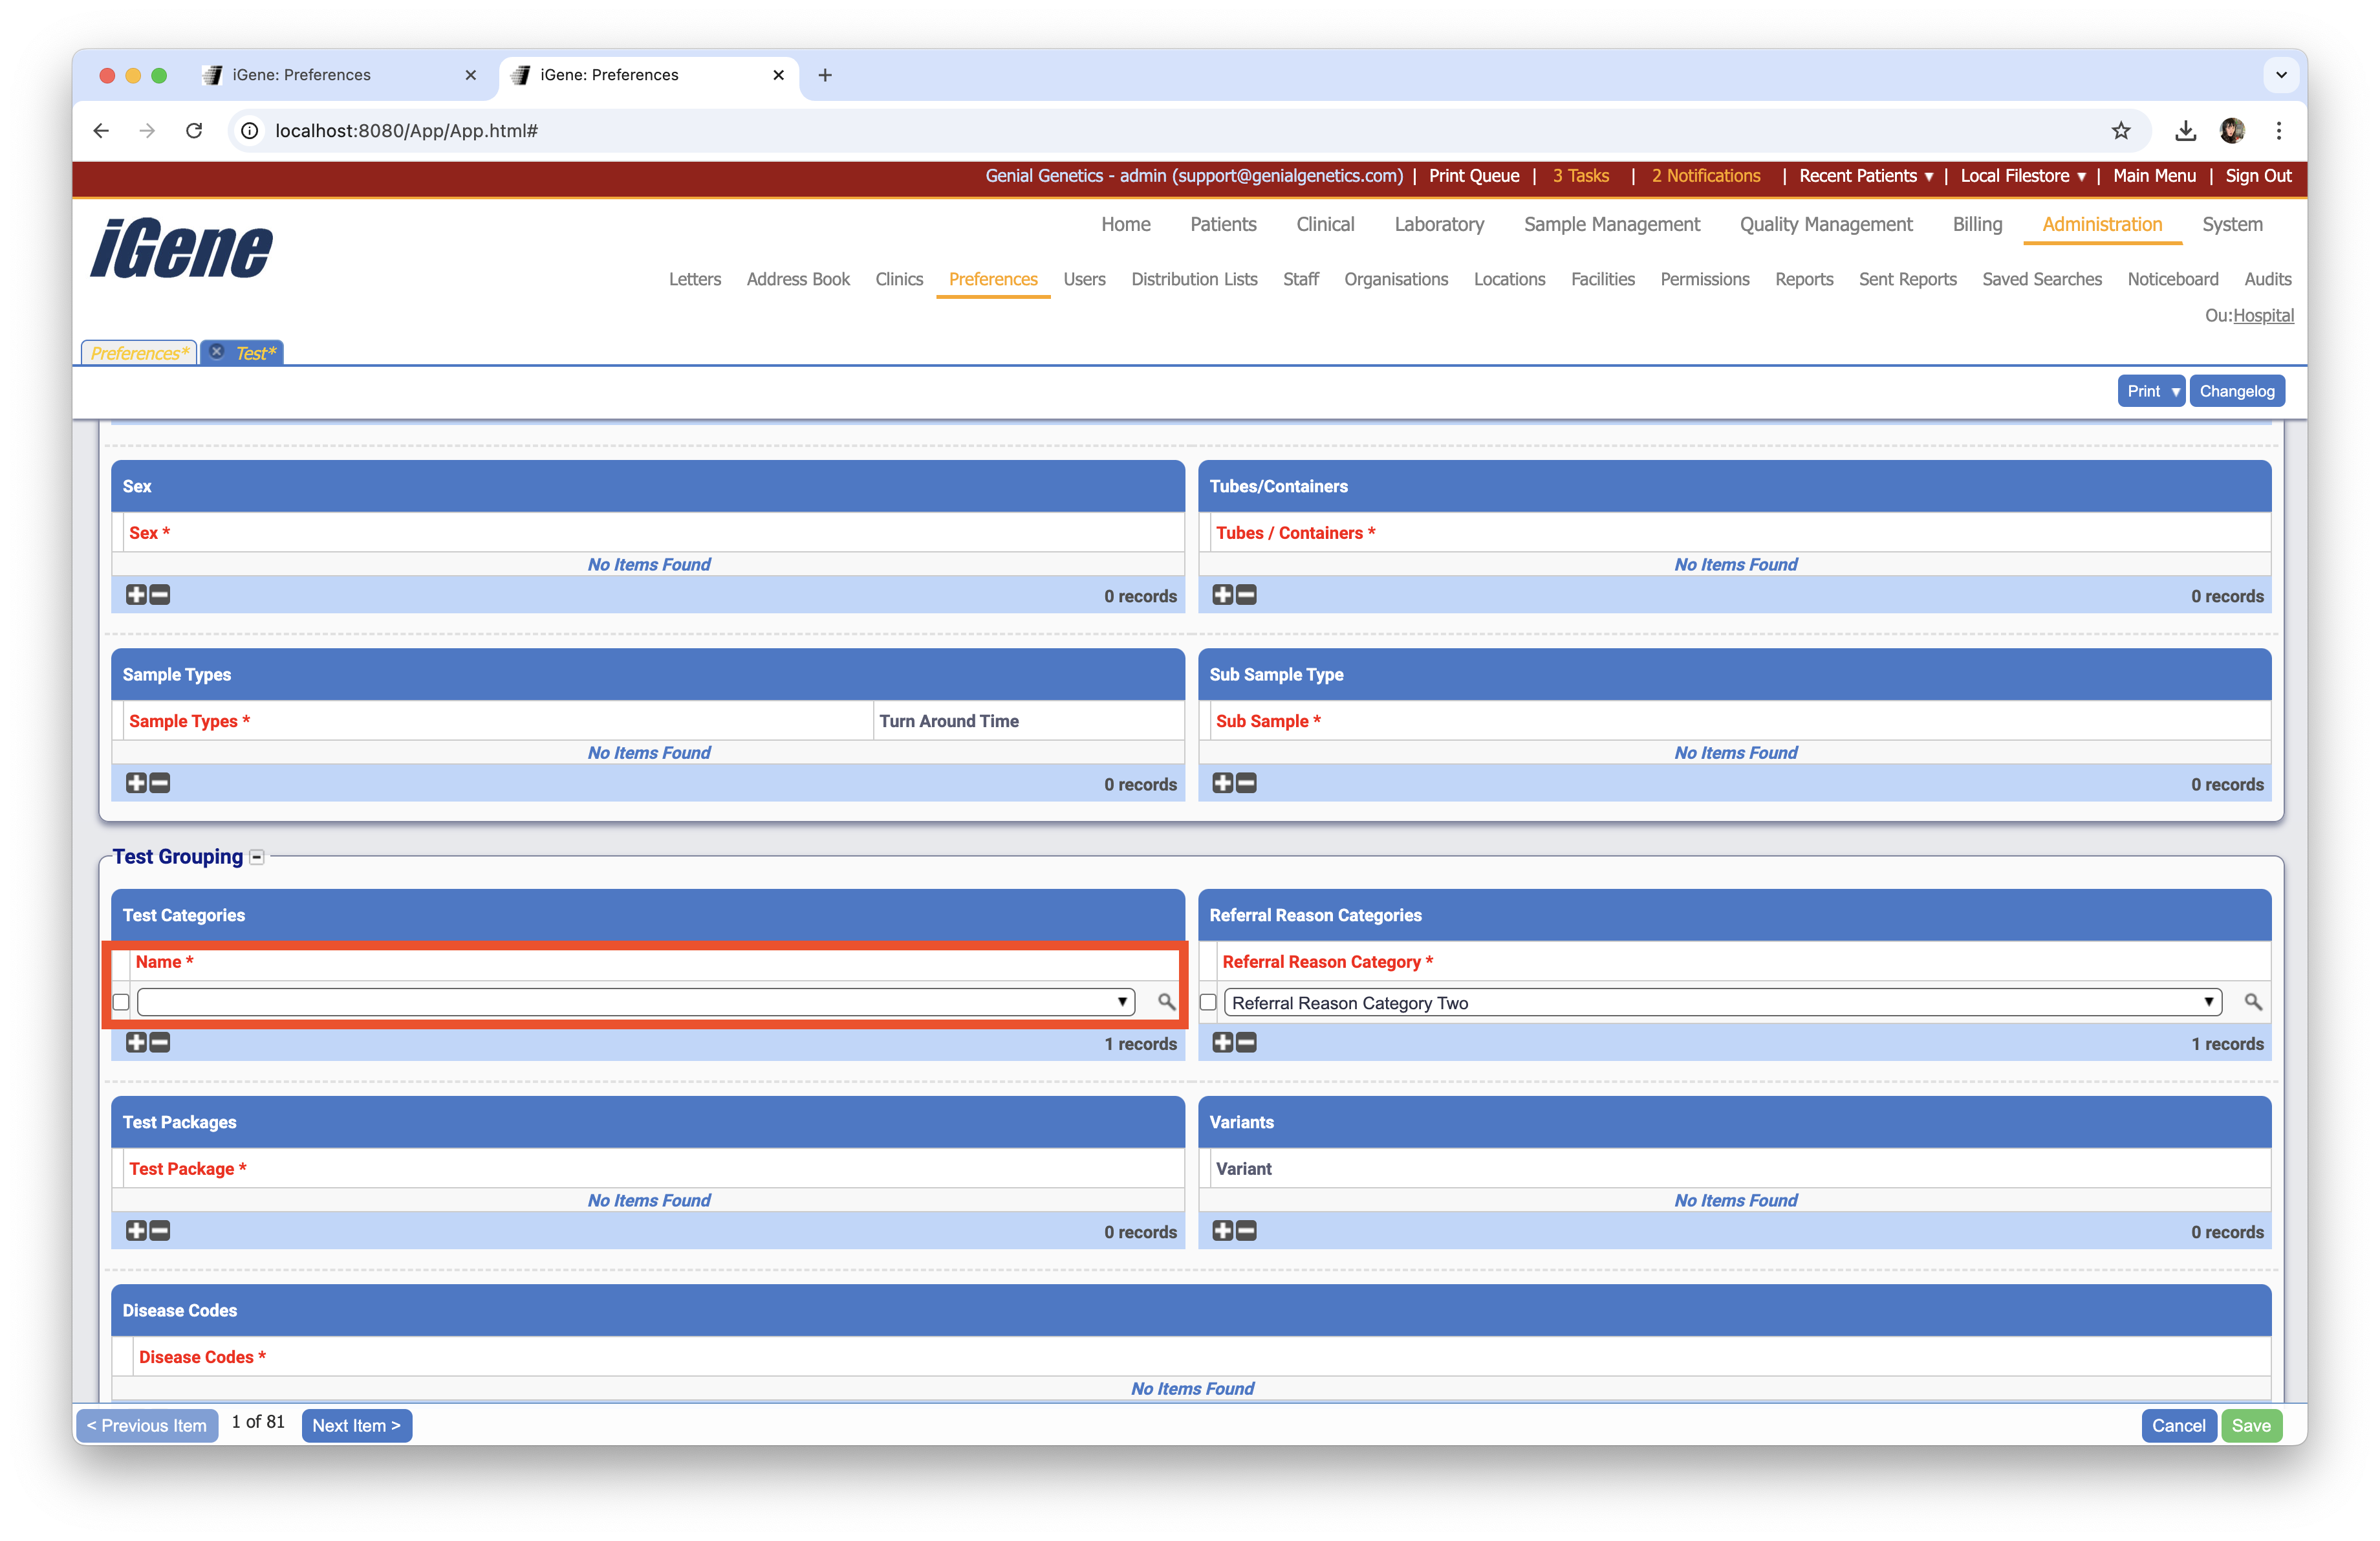Click the plus icon under Sex table
The height and width of the screenshot is (1541, 2380).
click(136, 595)
